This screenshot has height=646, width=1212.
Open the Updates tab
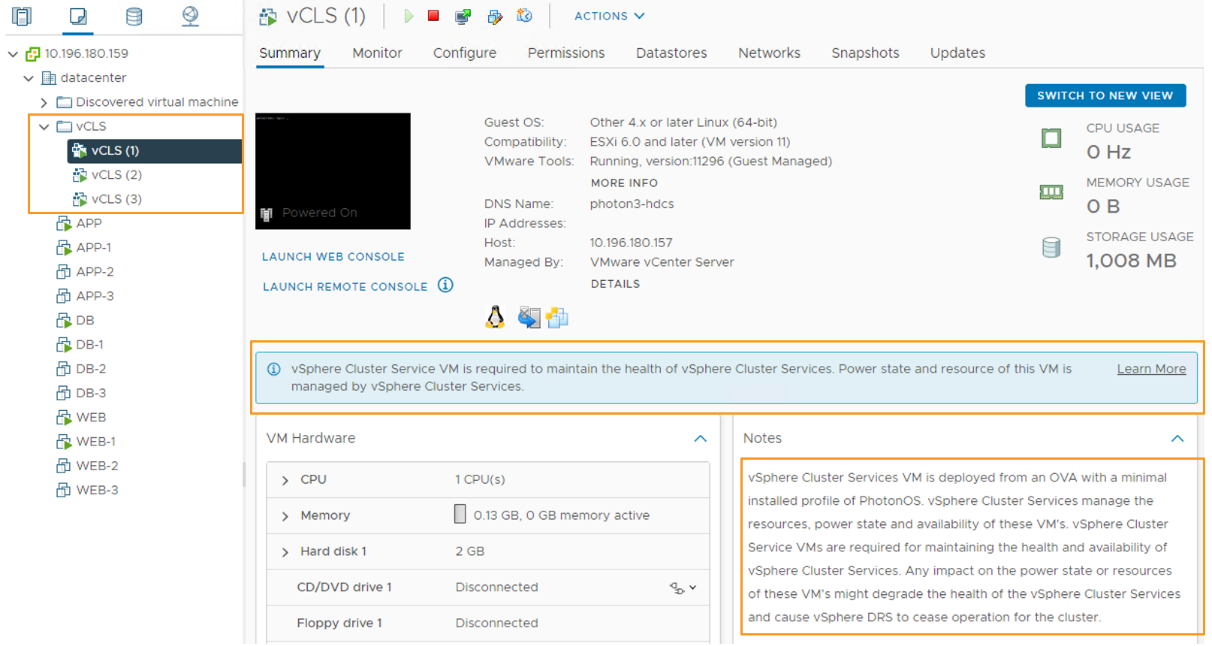(x=958, y=53)
